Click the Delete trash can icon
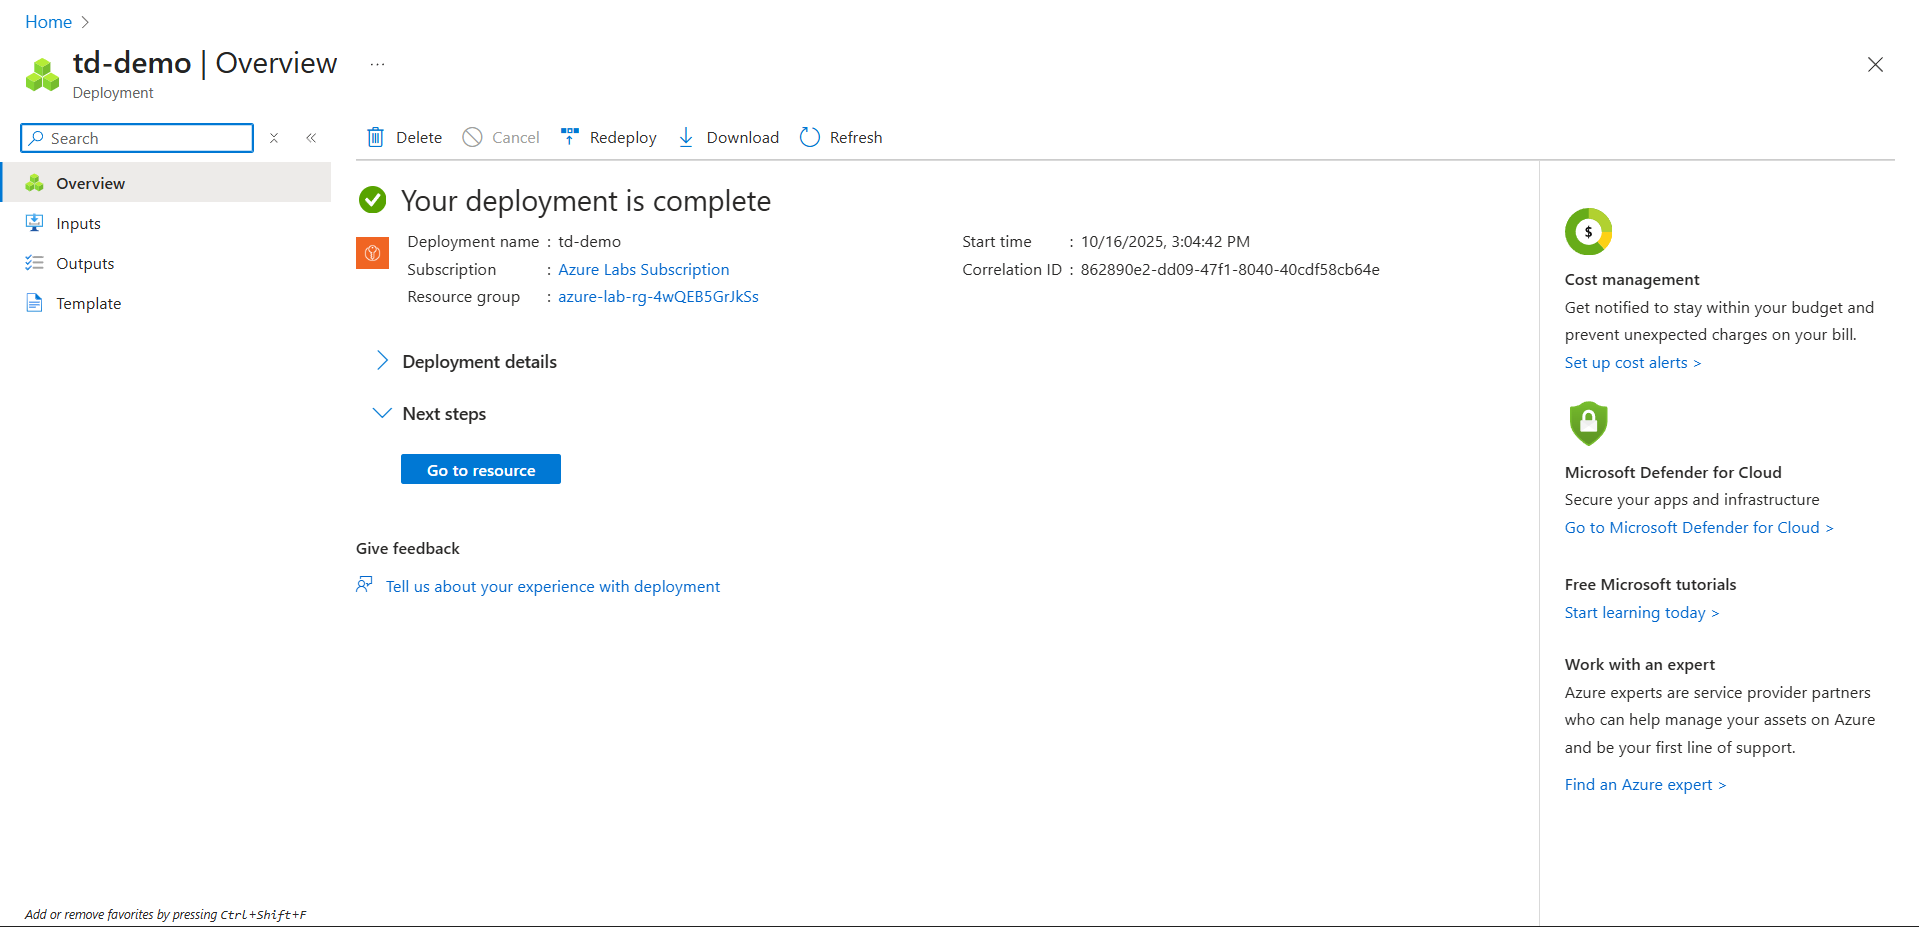The width and height of the screenshot is (1919, 927). click(x=375, y=137)
